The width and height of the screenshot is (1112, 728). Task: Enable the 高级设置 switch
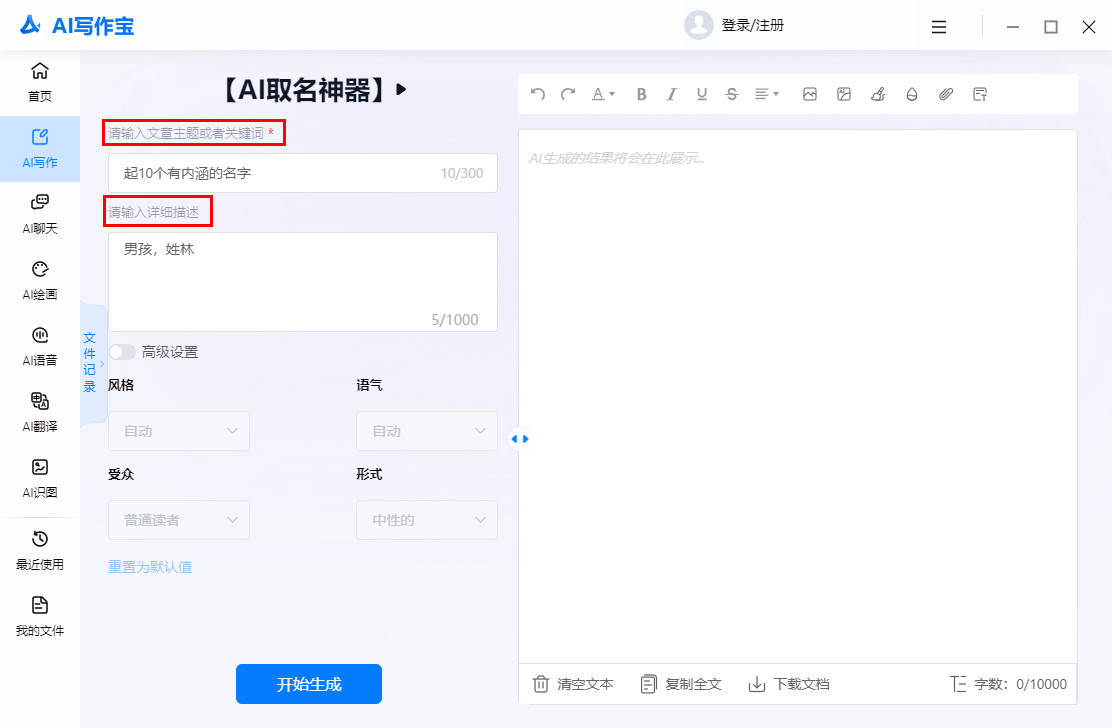[122, 352]
